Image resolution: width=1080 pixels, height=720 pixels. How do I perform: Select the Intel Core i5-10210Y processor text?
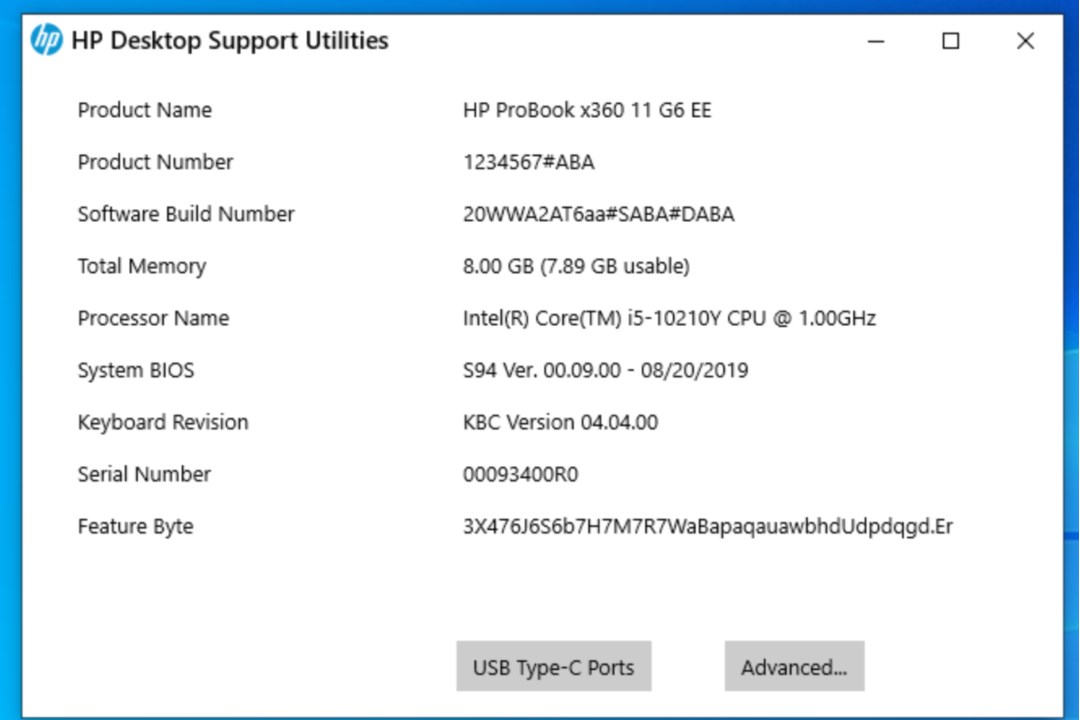[669, 318]
